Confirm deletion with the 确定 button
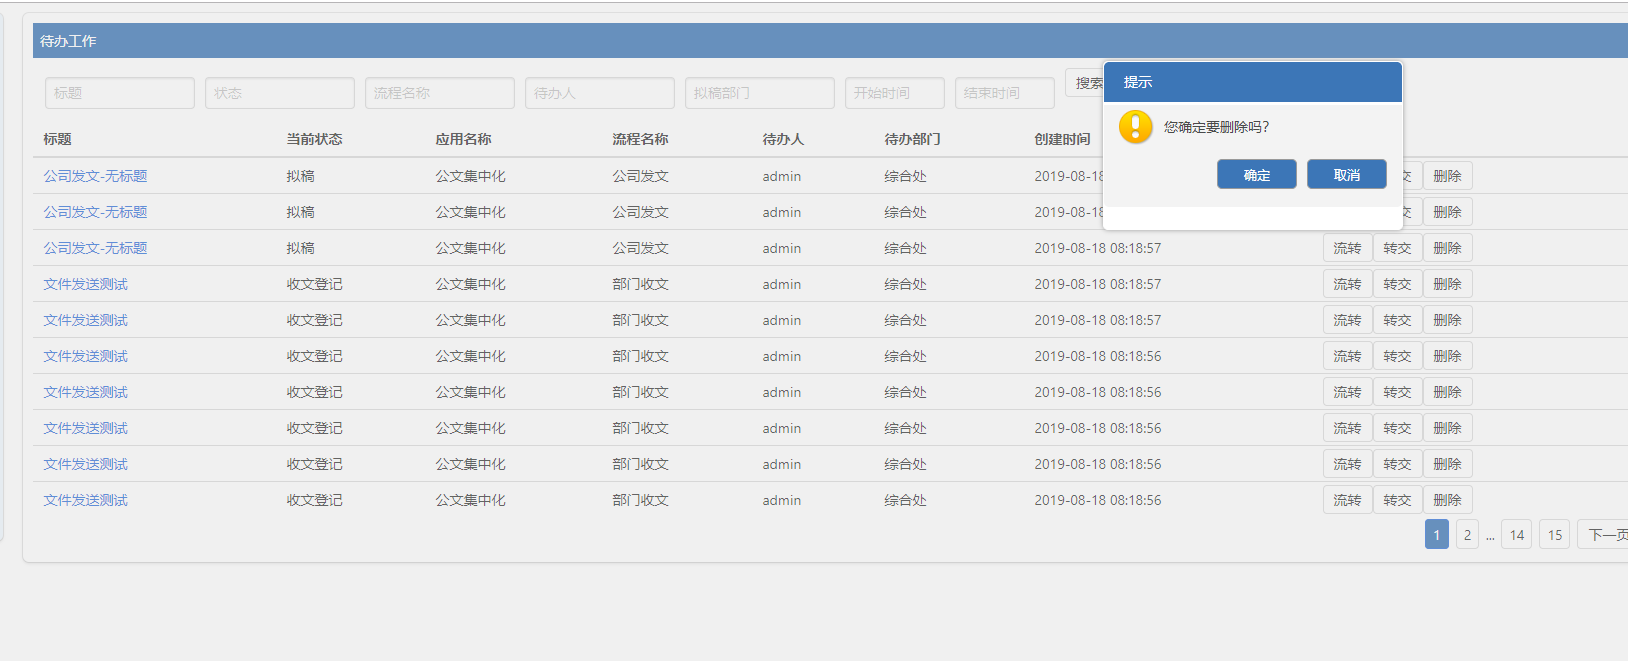The width and height of the screenshot is (1628, 661). pyautogui.click(x=1256, y=174)
